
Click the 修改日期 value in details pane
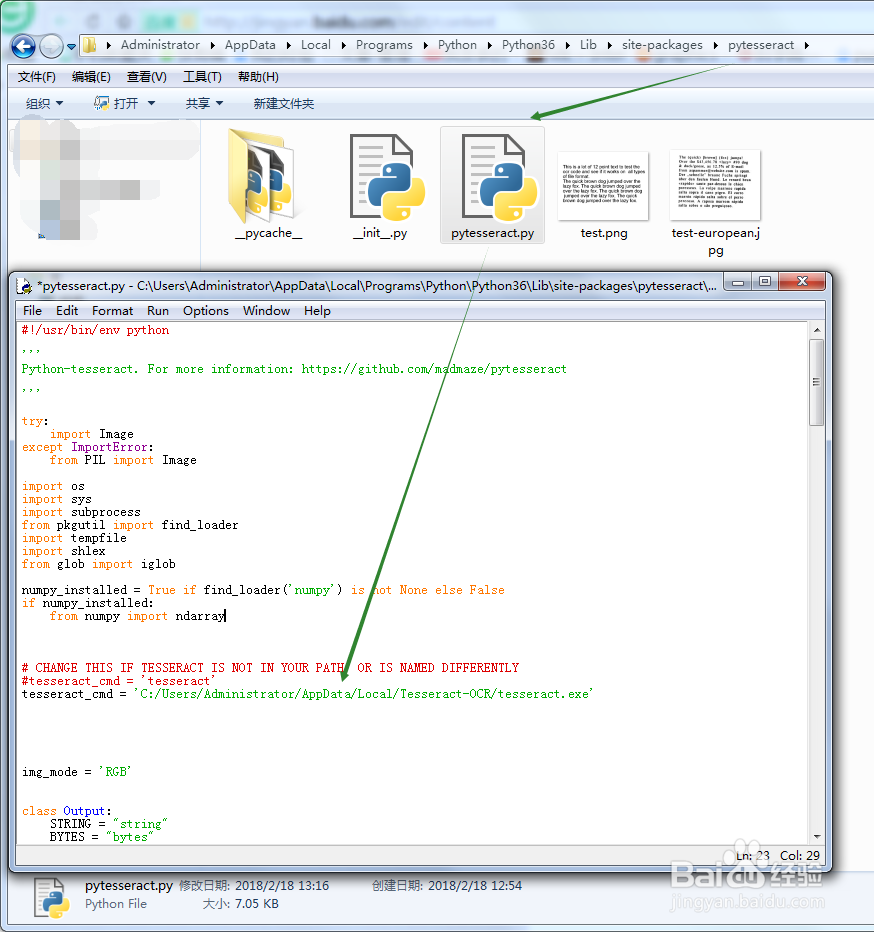click(x=282, y=886)
